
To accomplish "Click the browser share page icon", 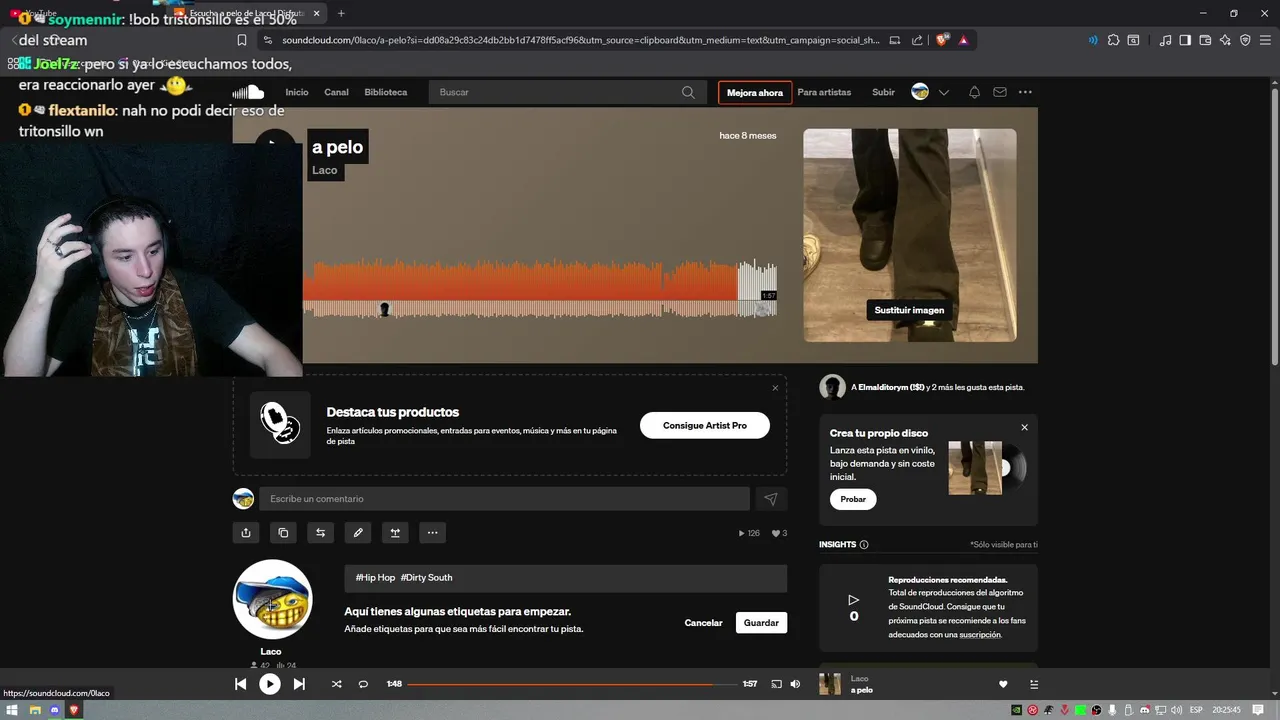I will 917,40.
